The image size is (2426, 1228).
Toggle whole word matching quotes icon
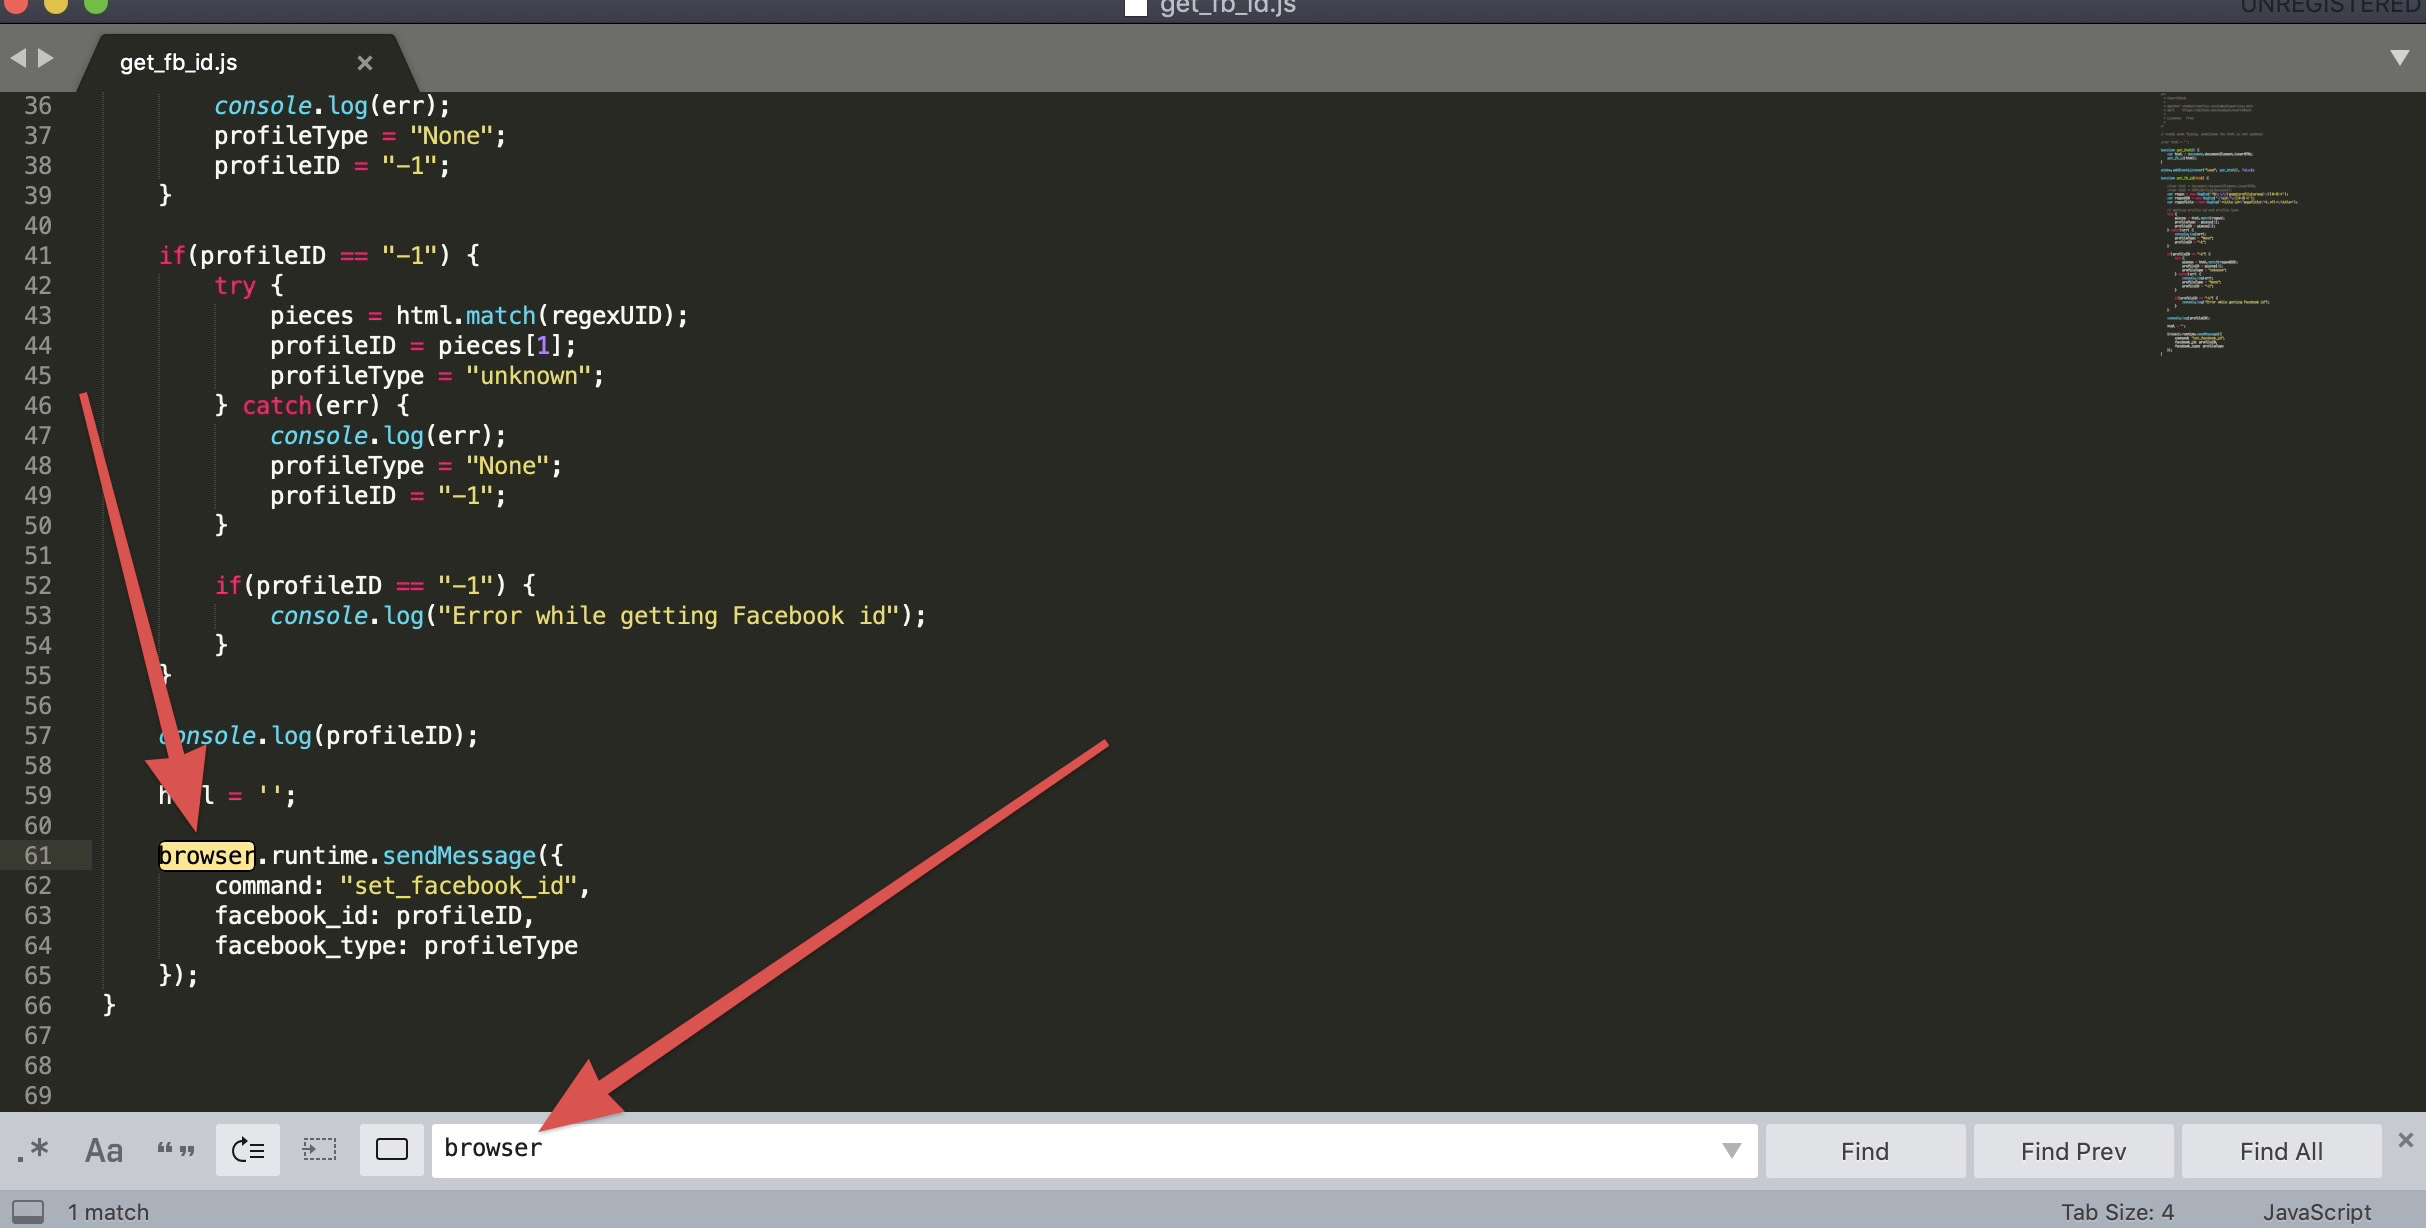(176, 1150)
